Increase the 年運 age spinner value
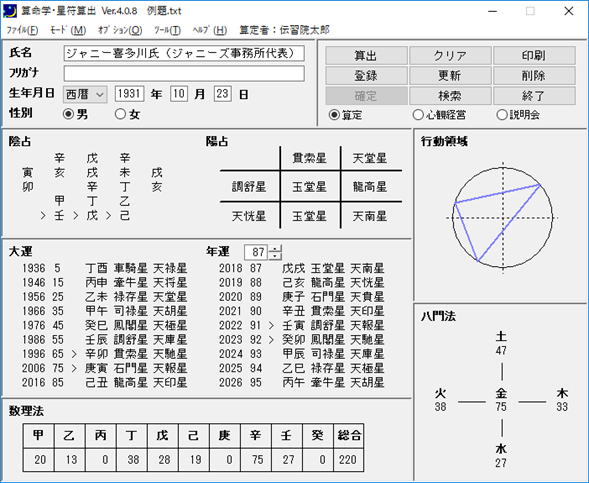This screenshot has width=589, height=483. [275, 248]
